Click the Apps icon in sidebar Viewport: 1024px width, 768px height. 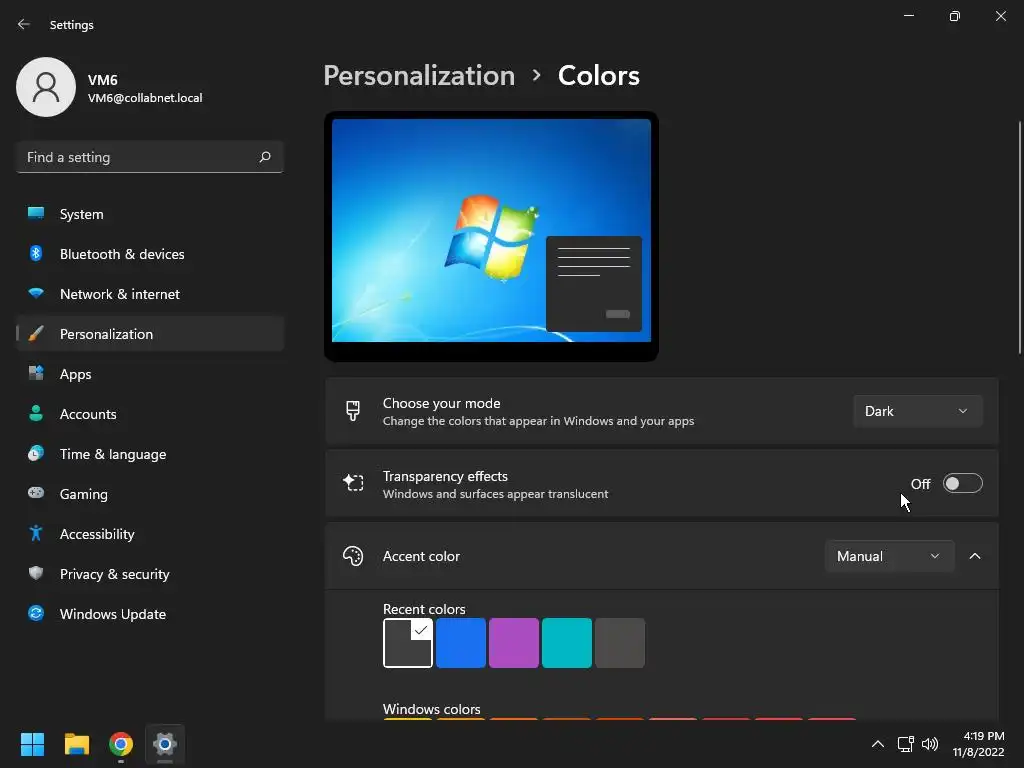click(36, 374)
